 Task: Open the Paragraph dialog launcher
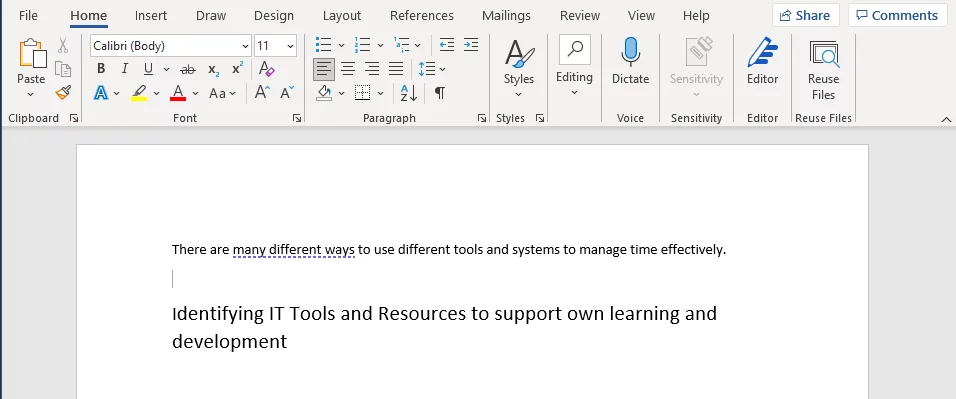482,118
